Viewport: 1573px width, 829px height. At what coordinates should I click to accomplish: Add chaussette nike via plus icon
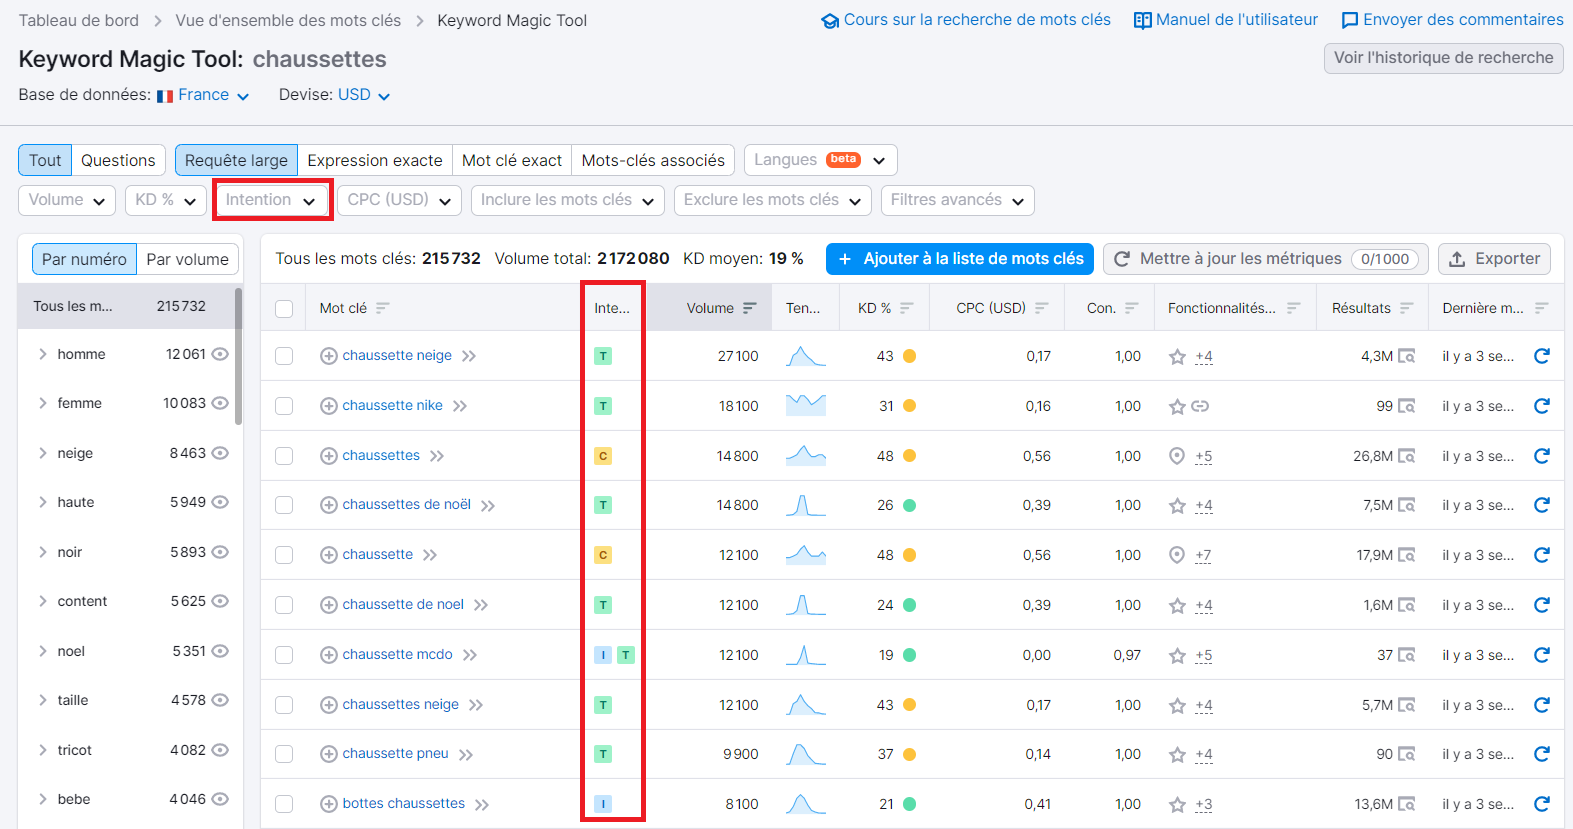328,406
